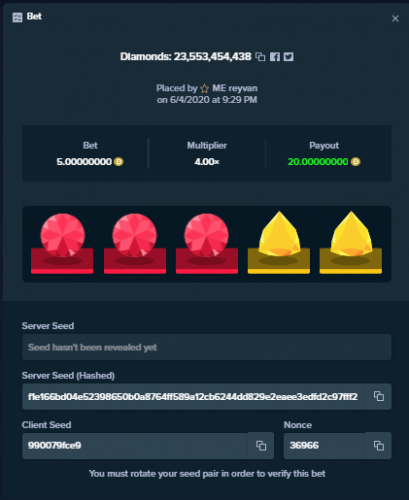Screen dimensions: 409x500
Task: Click the Server Seed field
Action: 207,347
